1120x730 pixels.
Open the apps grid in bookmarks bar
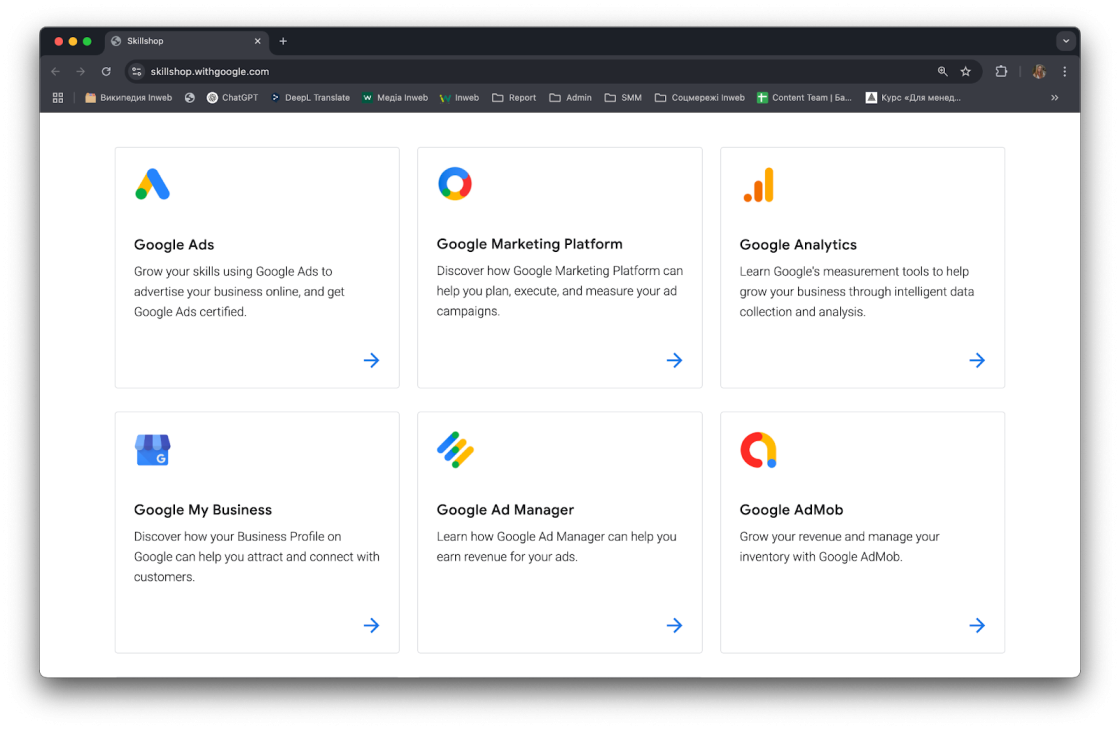58,98
